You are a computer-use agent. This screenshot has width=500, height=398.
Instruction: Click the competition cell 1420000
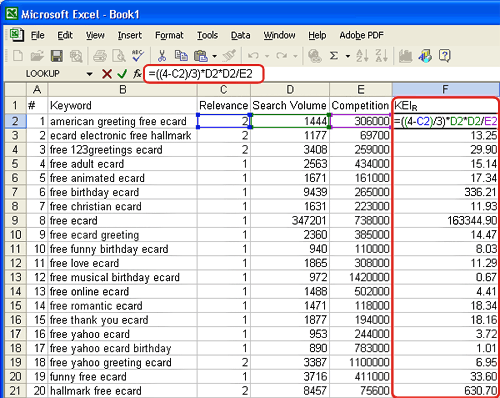click(x=361, y=277)
